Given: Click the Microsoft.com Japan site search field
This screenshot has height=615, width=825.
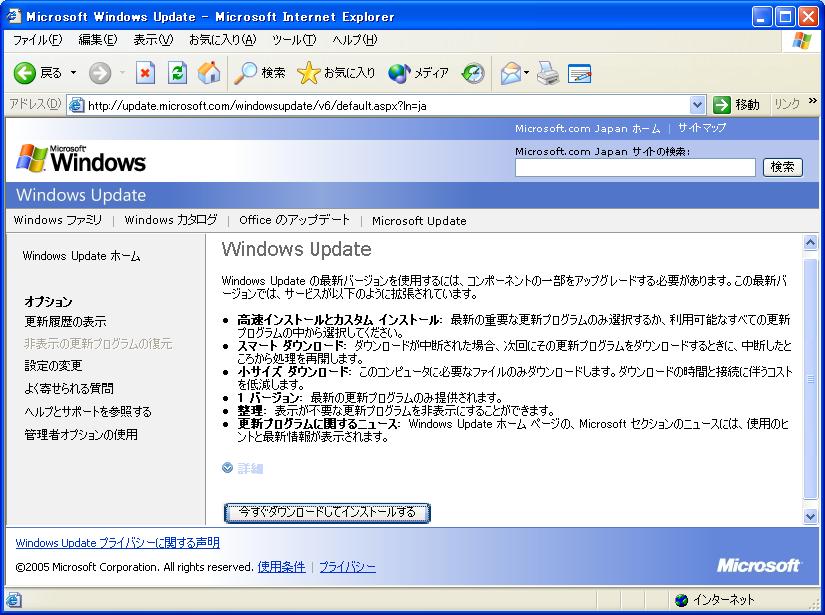Looking at the screenshot, I should coord(635,167).
